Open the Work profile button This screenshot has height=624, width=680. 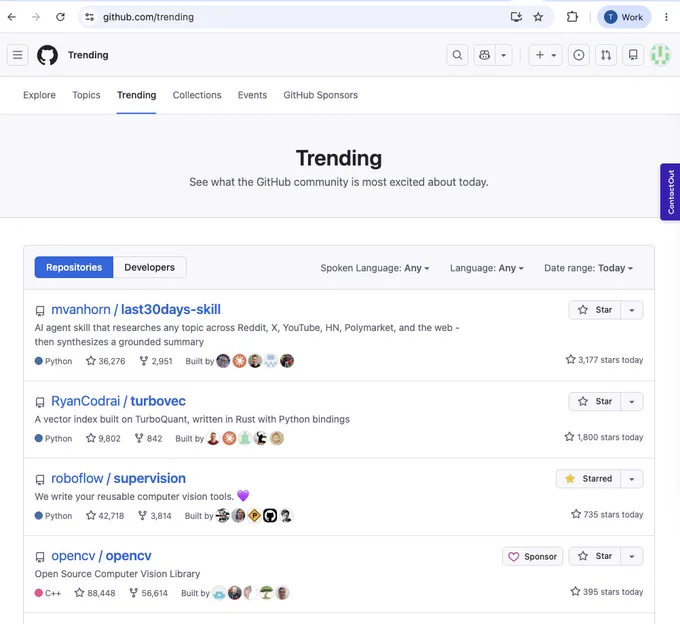tap(624, 17)
